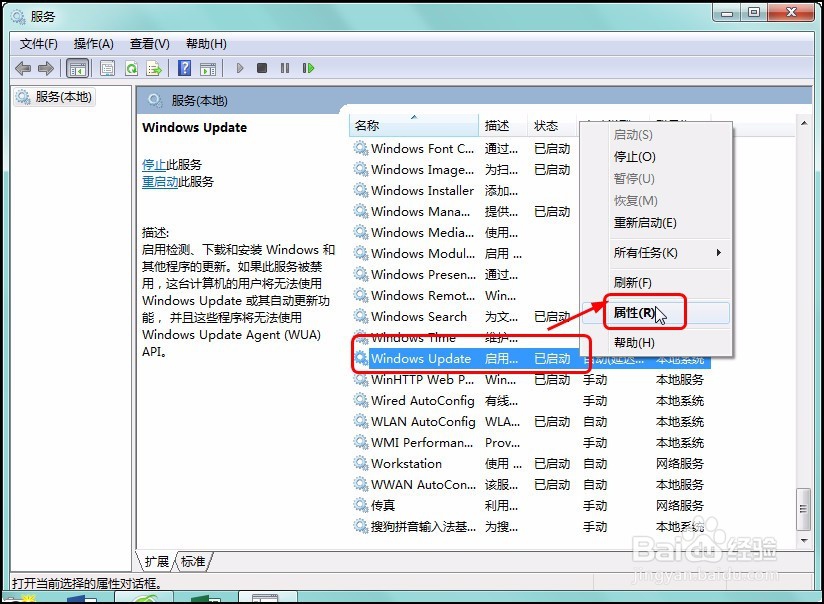This screenshot has width=824, height=604.
Task: Click the Pause service icon
Action: (285, 68)
